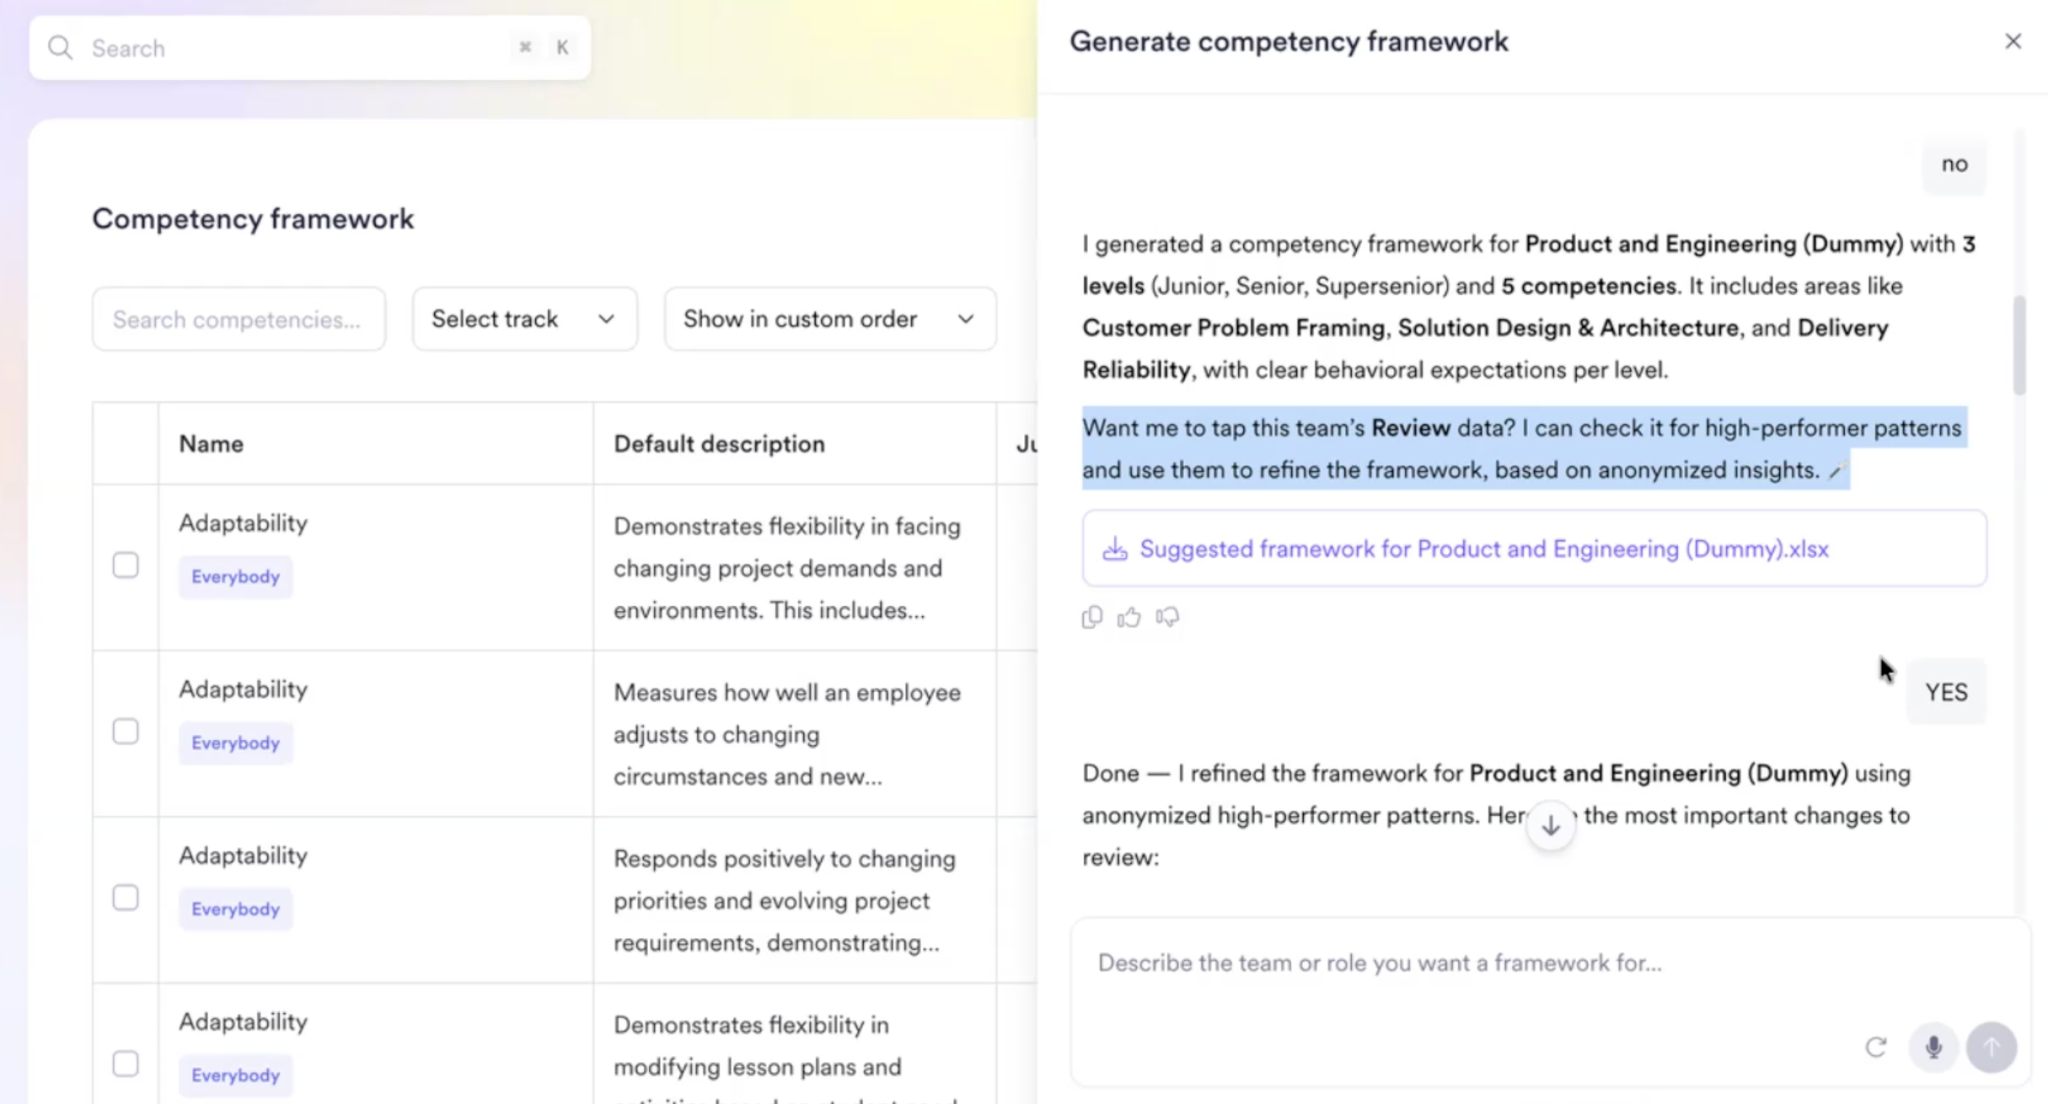Give a thumbs up to the response
This screenshot has width=2048, height=1104.
click(1129, 617)
